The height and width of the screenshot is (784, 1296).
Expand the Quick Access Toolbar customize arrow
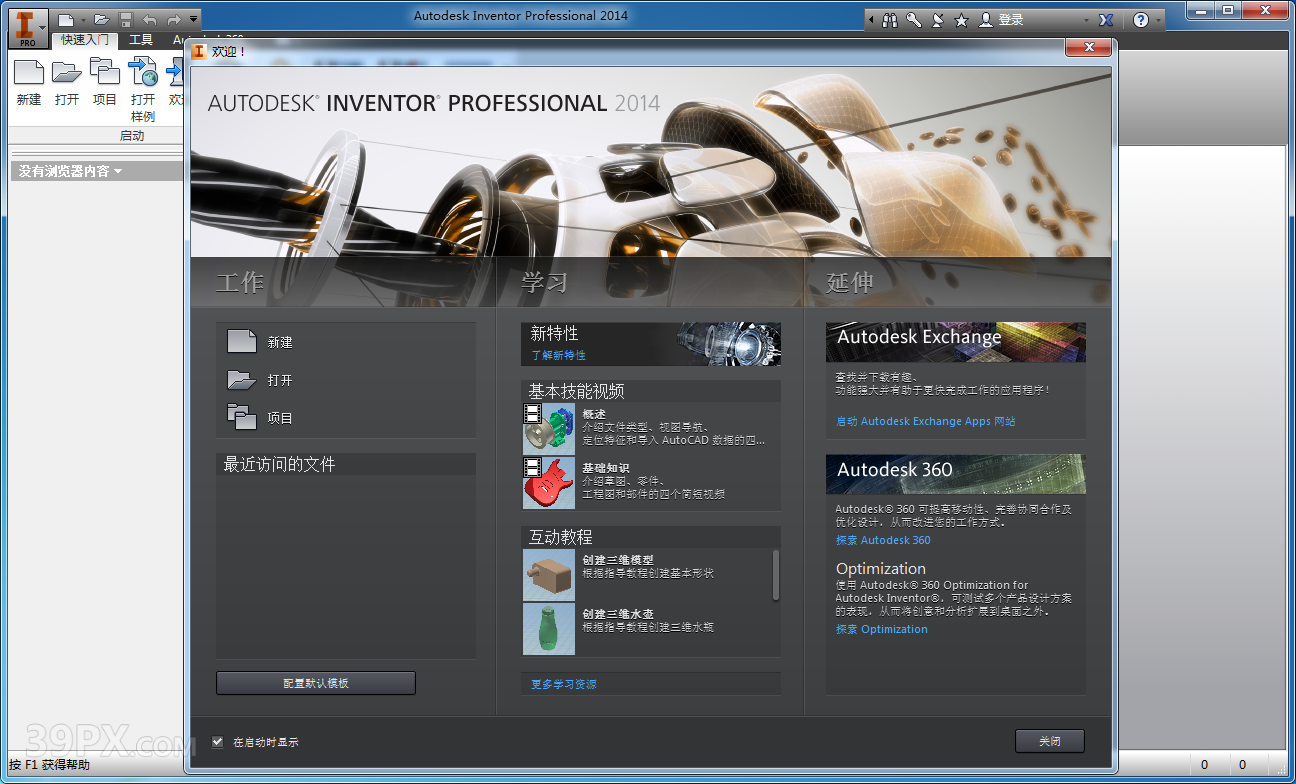pyautogui.click(x=192, y=19)
